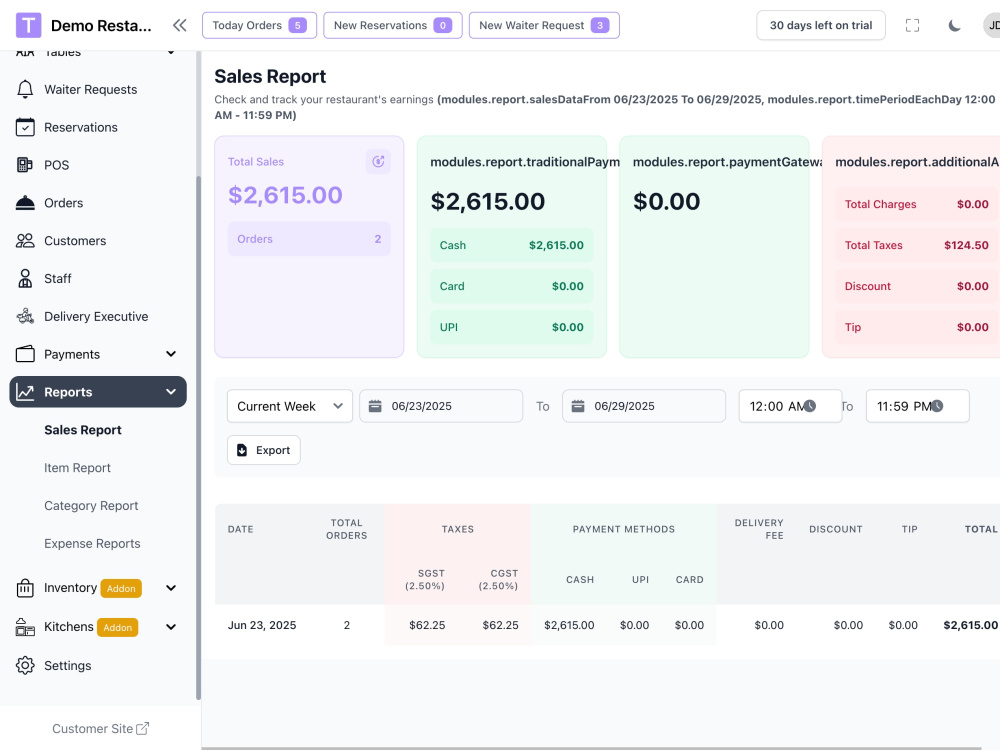This screenshot has height=750, width=1000.
Task: Click the Settings gear icon
Action: [25, 665]
